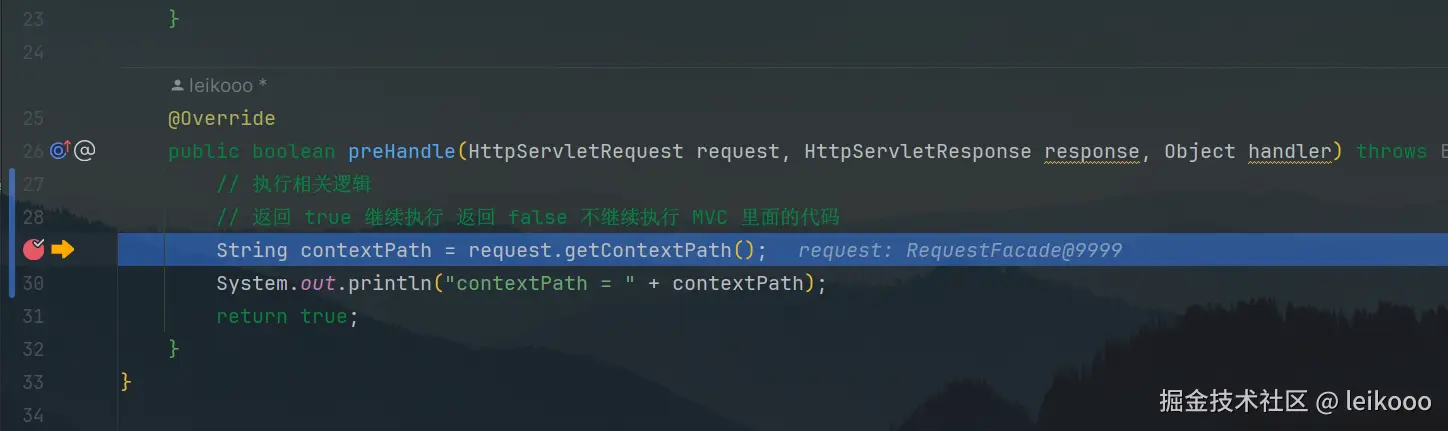Click line number 33 in the gutter

pos(33,382)
